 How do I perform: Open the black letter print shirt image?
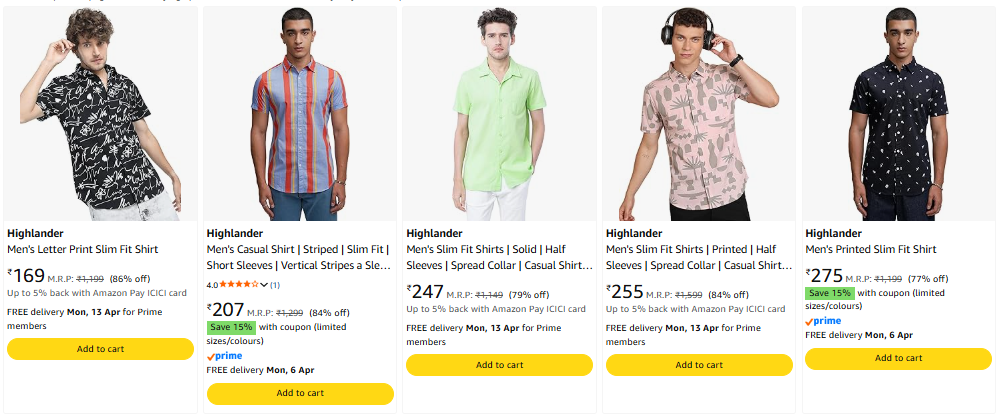(x=100, y=113)
